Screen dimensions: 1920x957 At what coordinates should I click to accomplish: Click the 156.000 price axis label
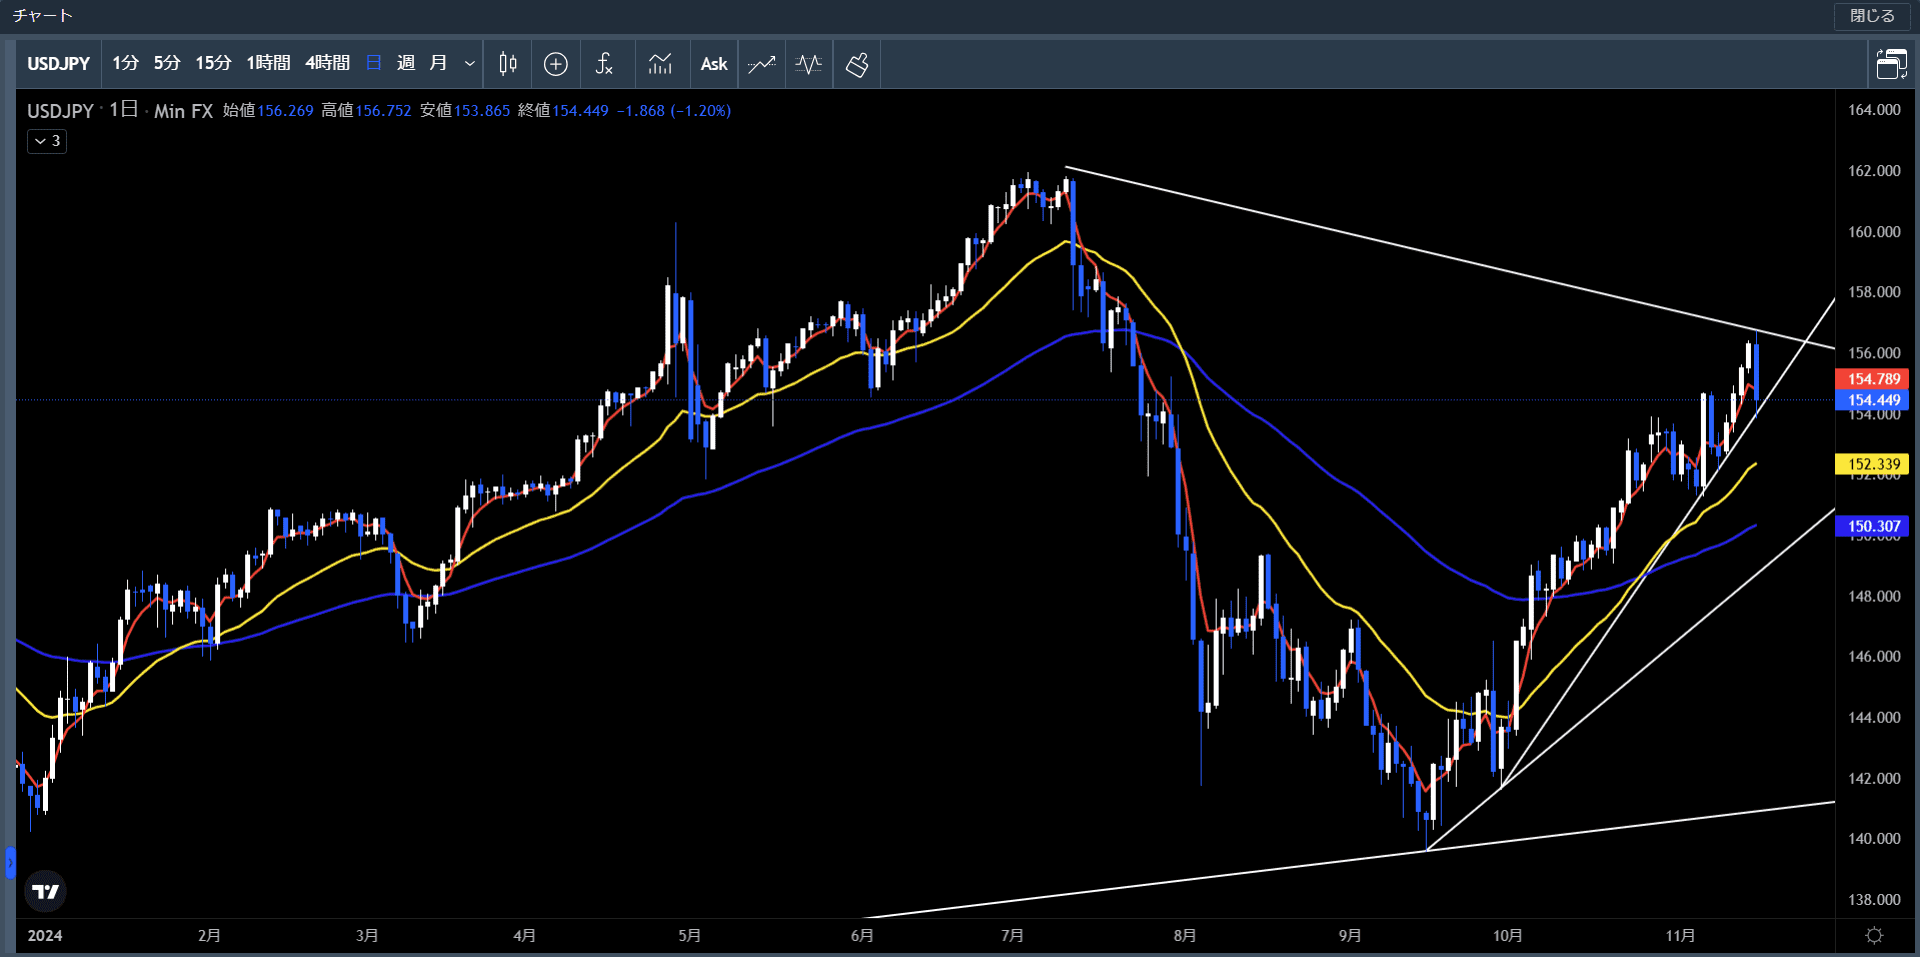coord(1874,353)
